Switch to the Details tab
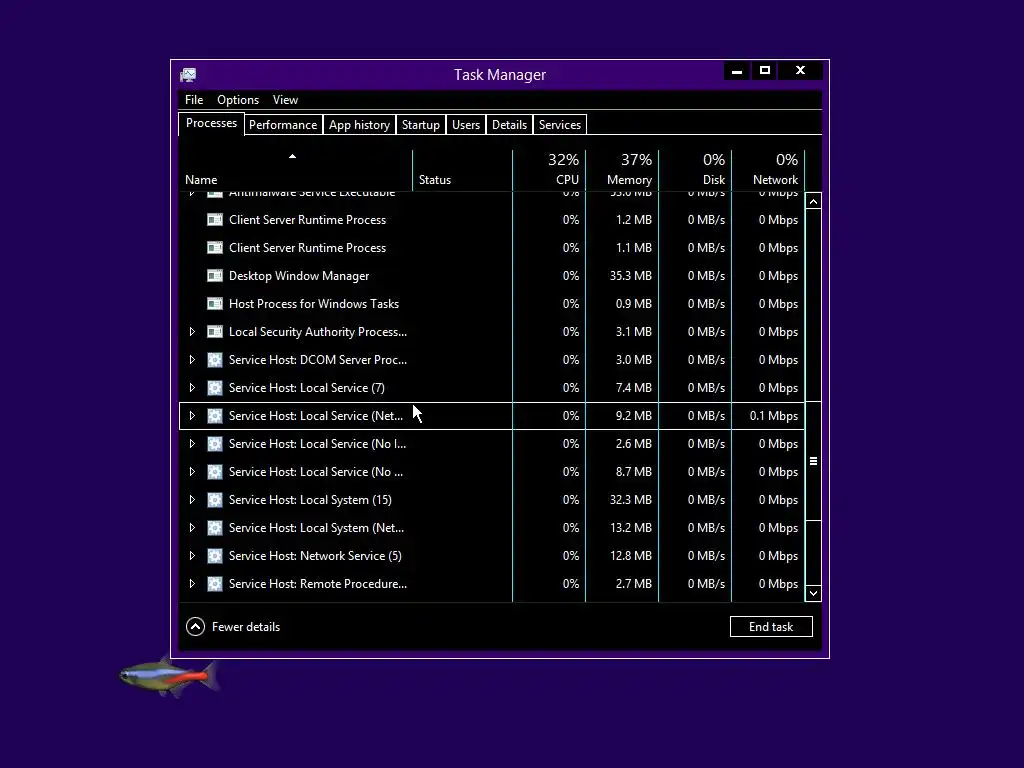Viewport: 1024px width, 768px height. [x=509, y=125]
